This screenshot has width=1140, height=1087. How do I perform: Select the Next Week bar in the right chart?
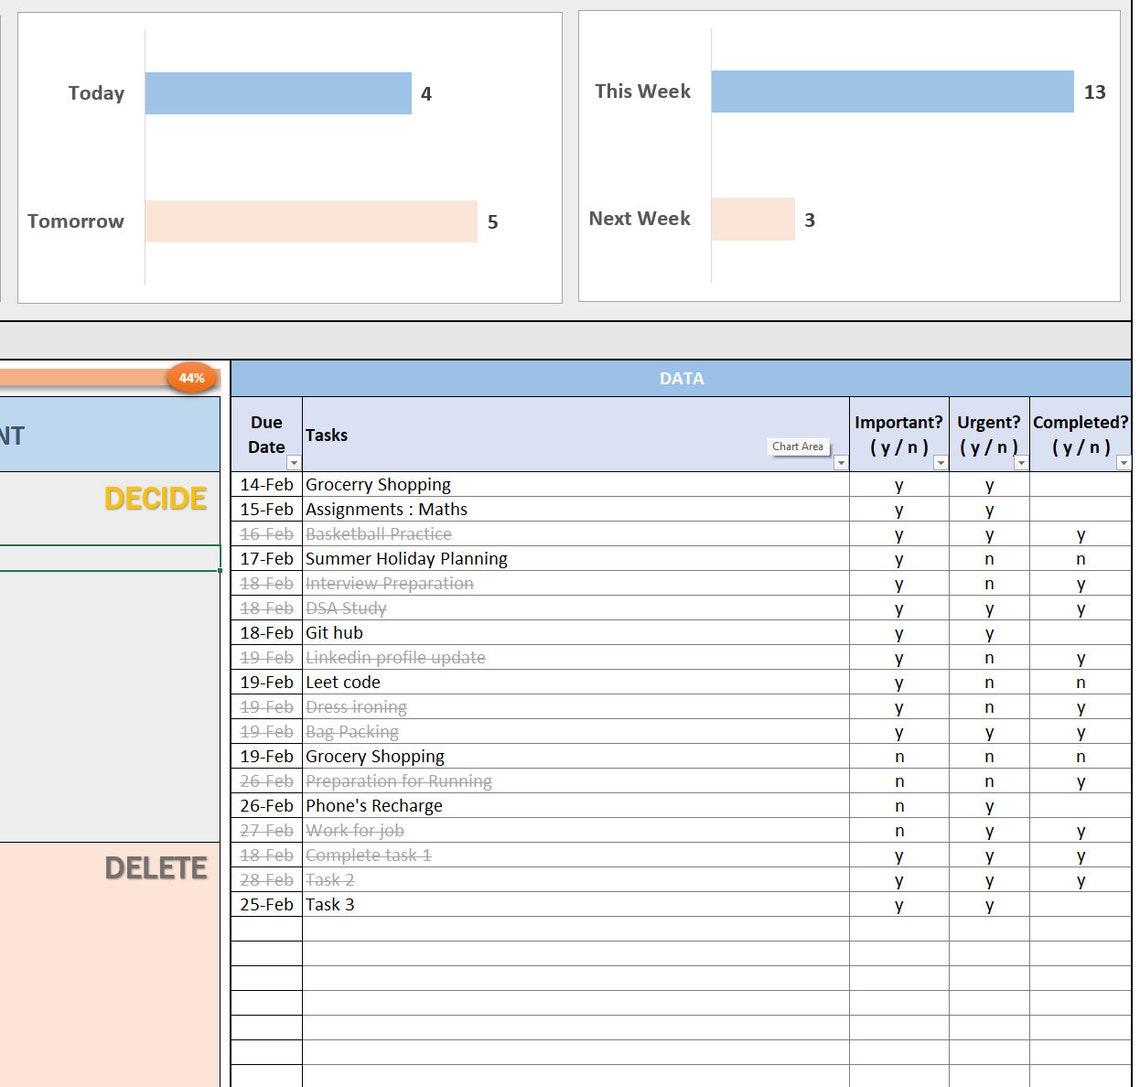(x=755, y=218)
